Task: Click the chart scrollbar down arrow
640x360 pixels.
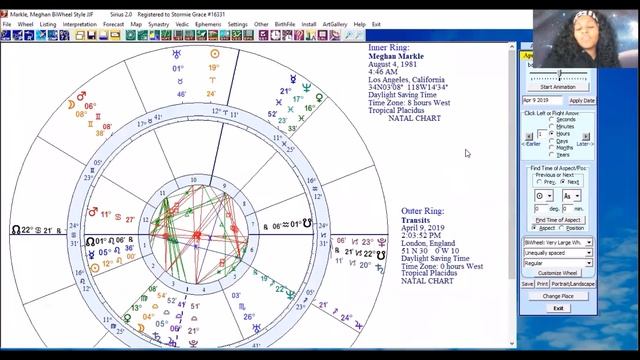Action: [512, 344]
